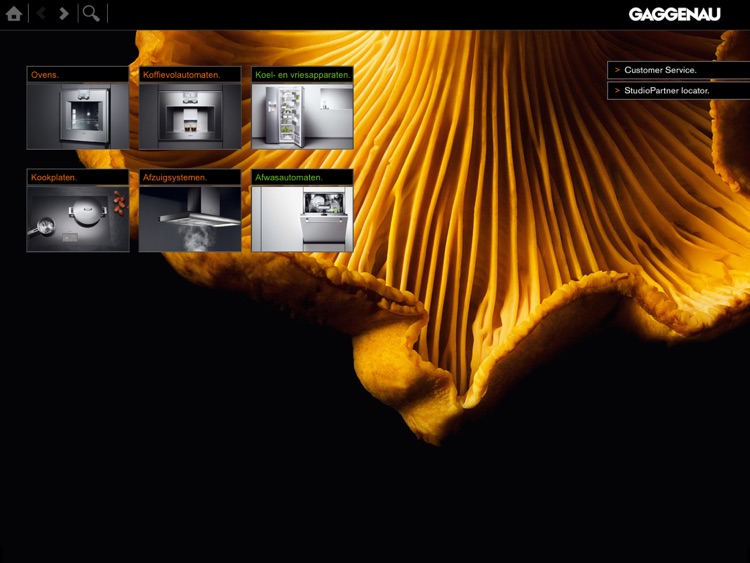Click the arrow beside Customer Service

click(x=617, y=70)
